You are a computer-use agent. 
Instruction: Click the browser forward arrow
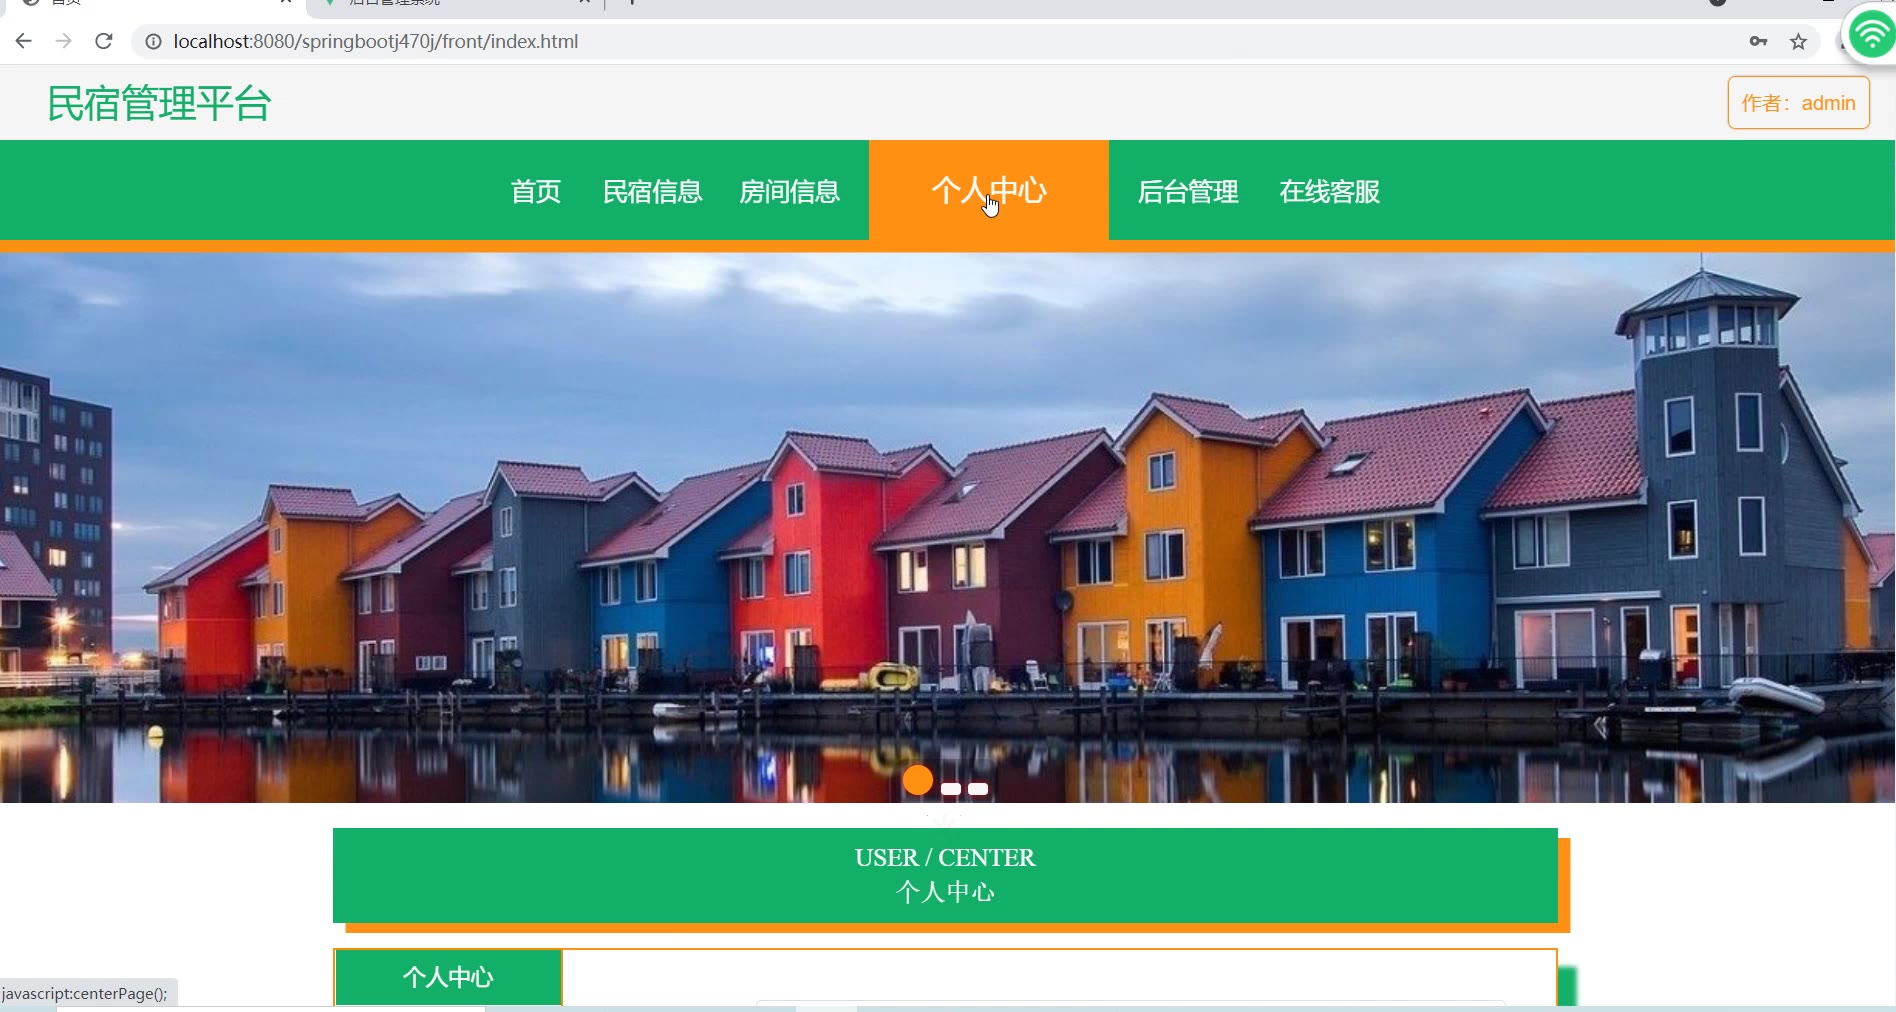[64, 41]
